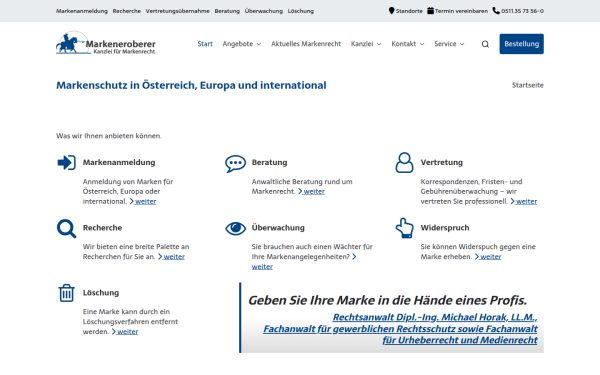This screenshot has width=600, height=375.
Task: Click the Markenanmeldung heading
Action: coord(119,162)
